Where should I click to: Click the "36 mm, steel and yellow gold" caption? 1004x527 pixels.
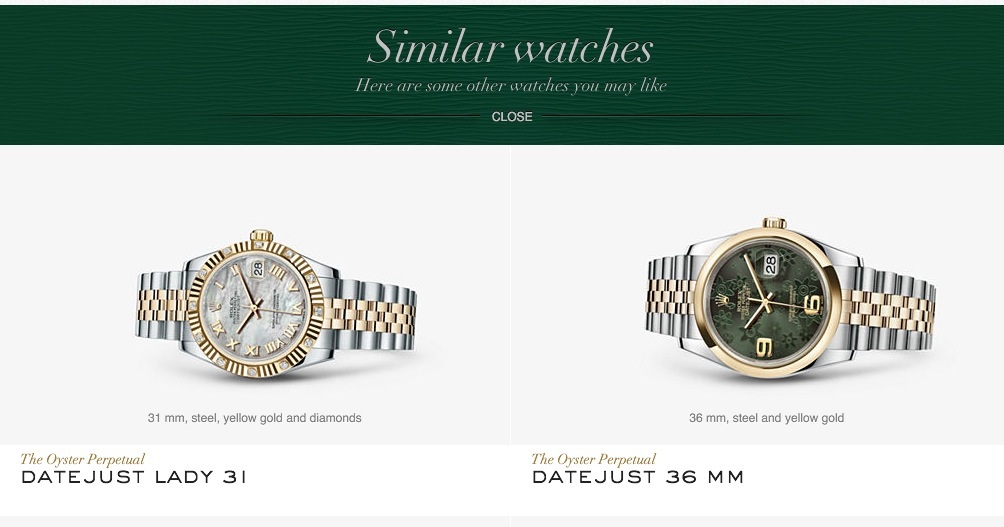point(766,418)
